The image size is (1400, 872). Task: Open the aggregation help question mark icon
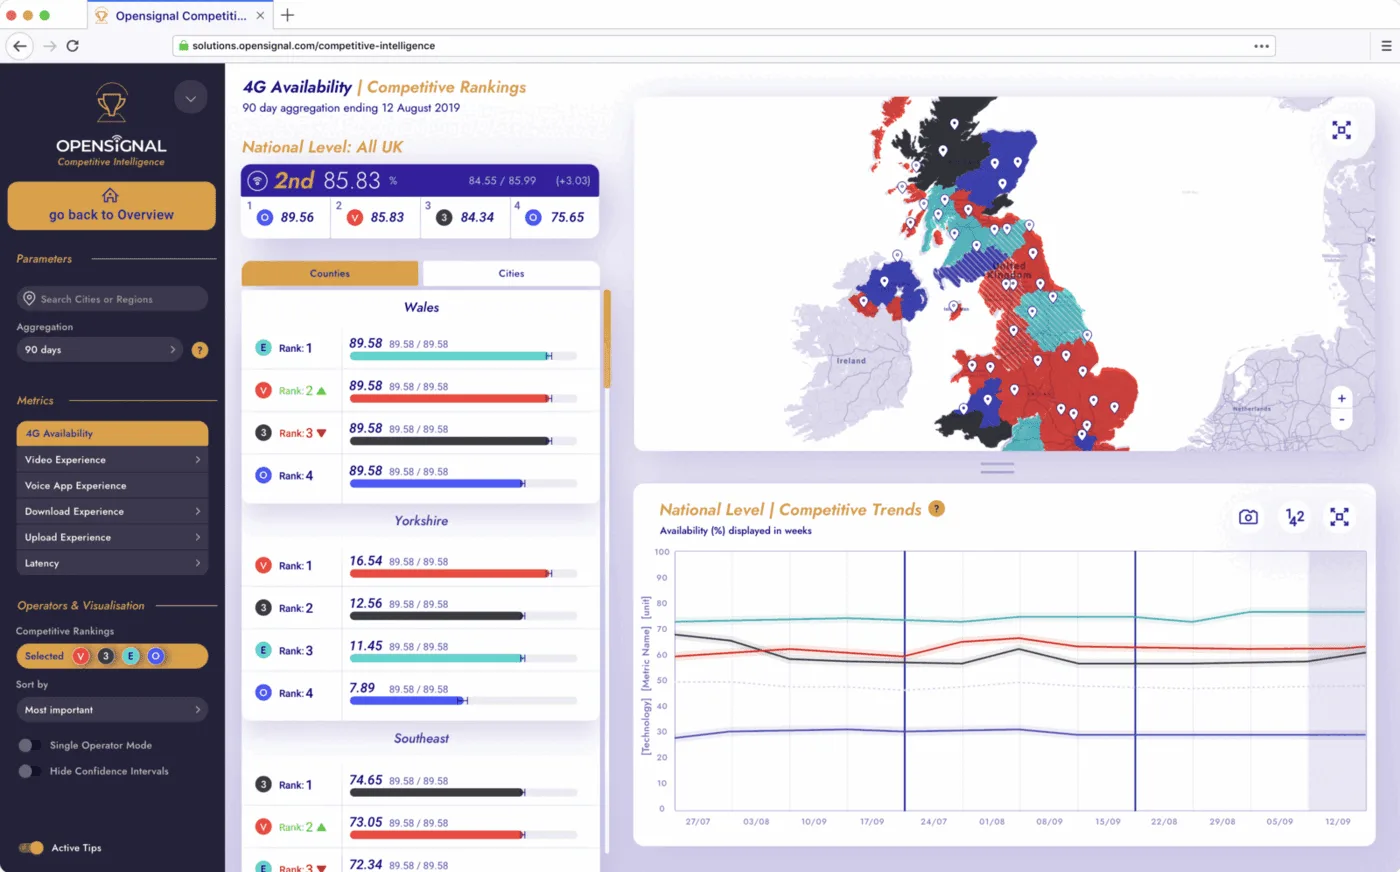[200, 350]
